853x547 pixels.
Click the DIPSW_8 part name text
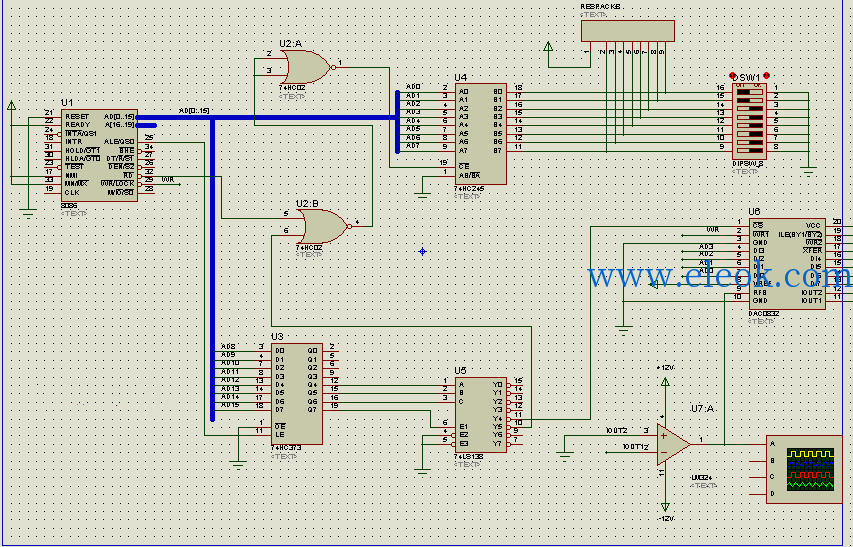[x=747, y=164]
